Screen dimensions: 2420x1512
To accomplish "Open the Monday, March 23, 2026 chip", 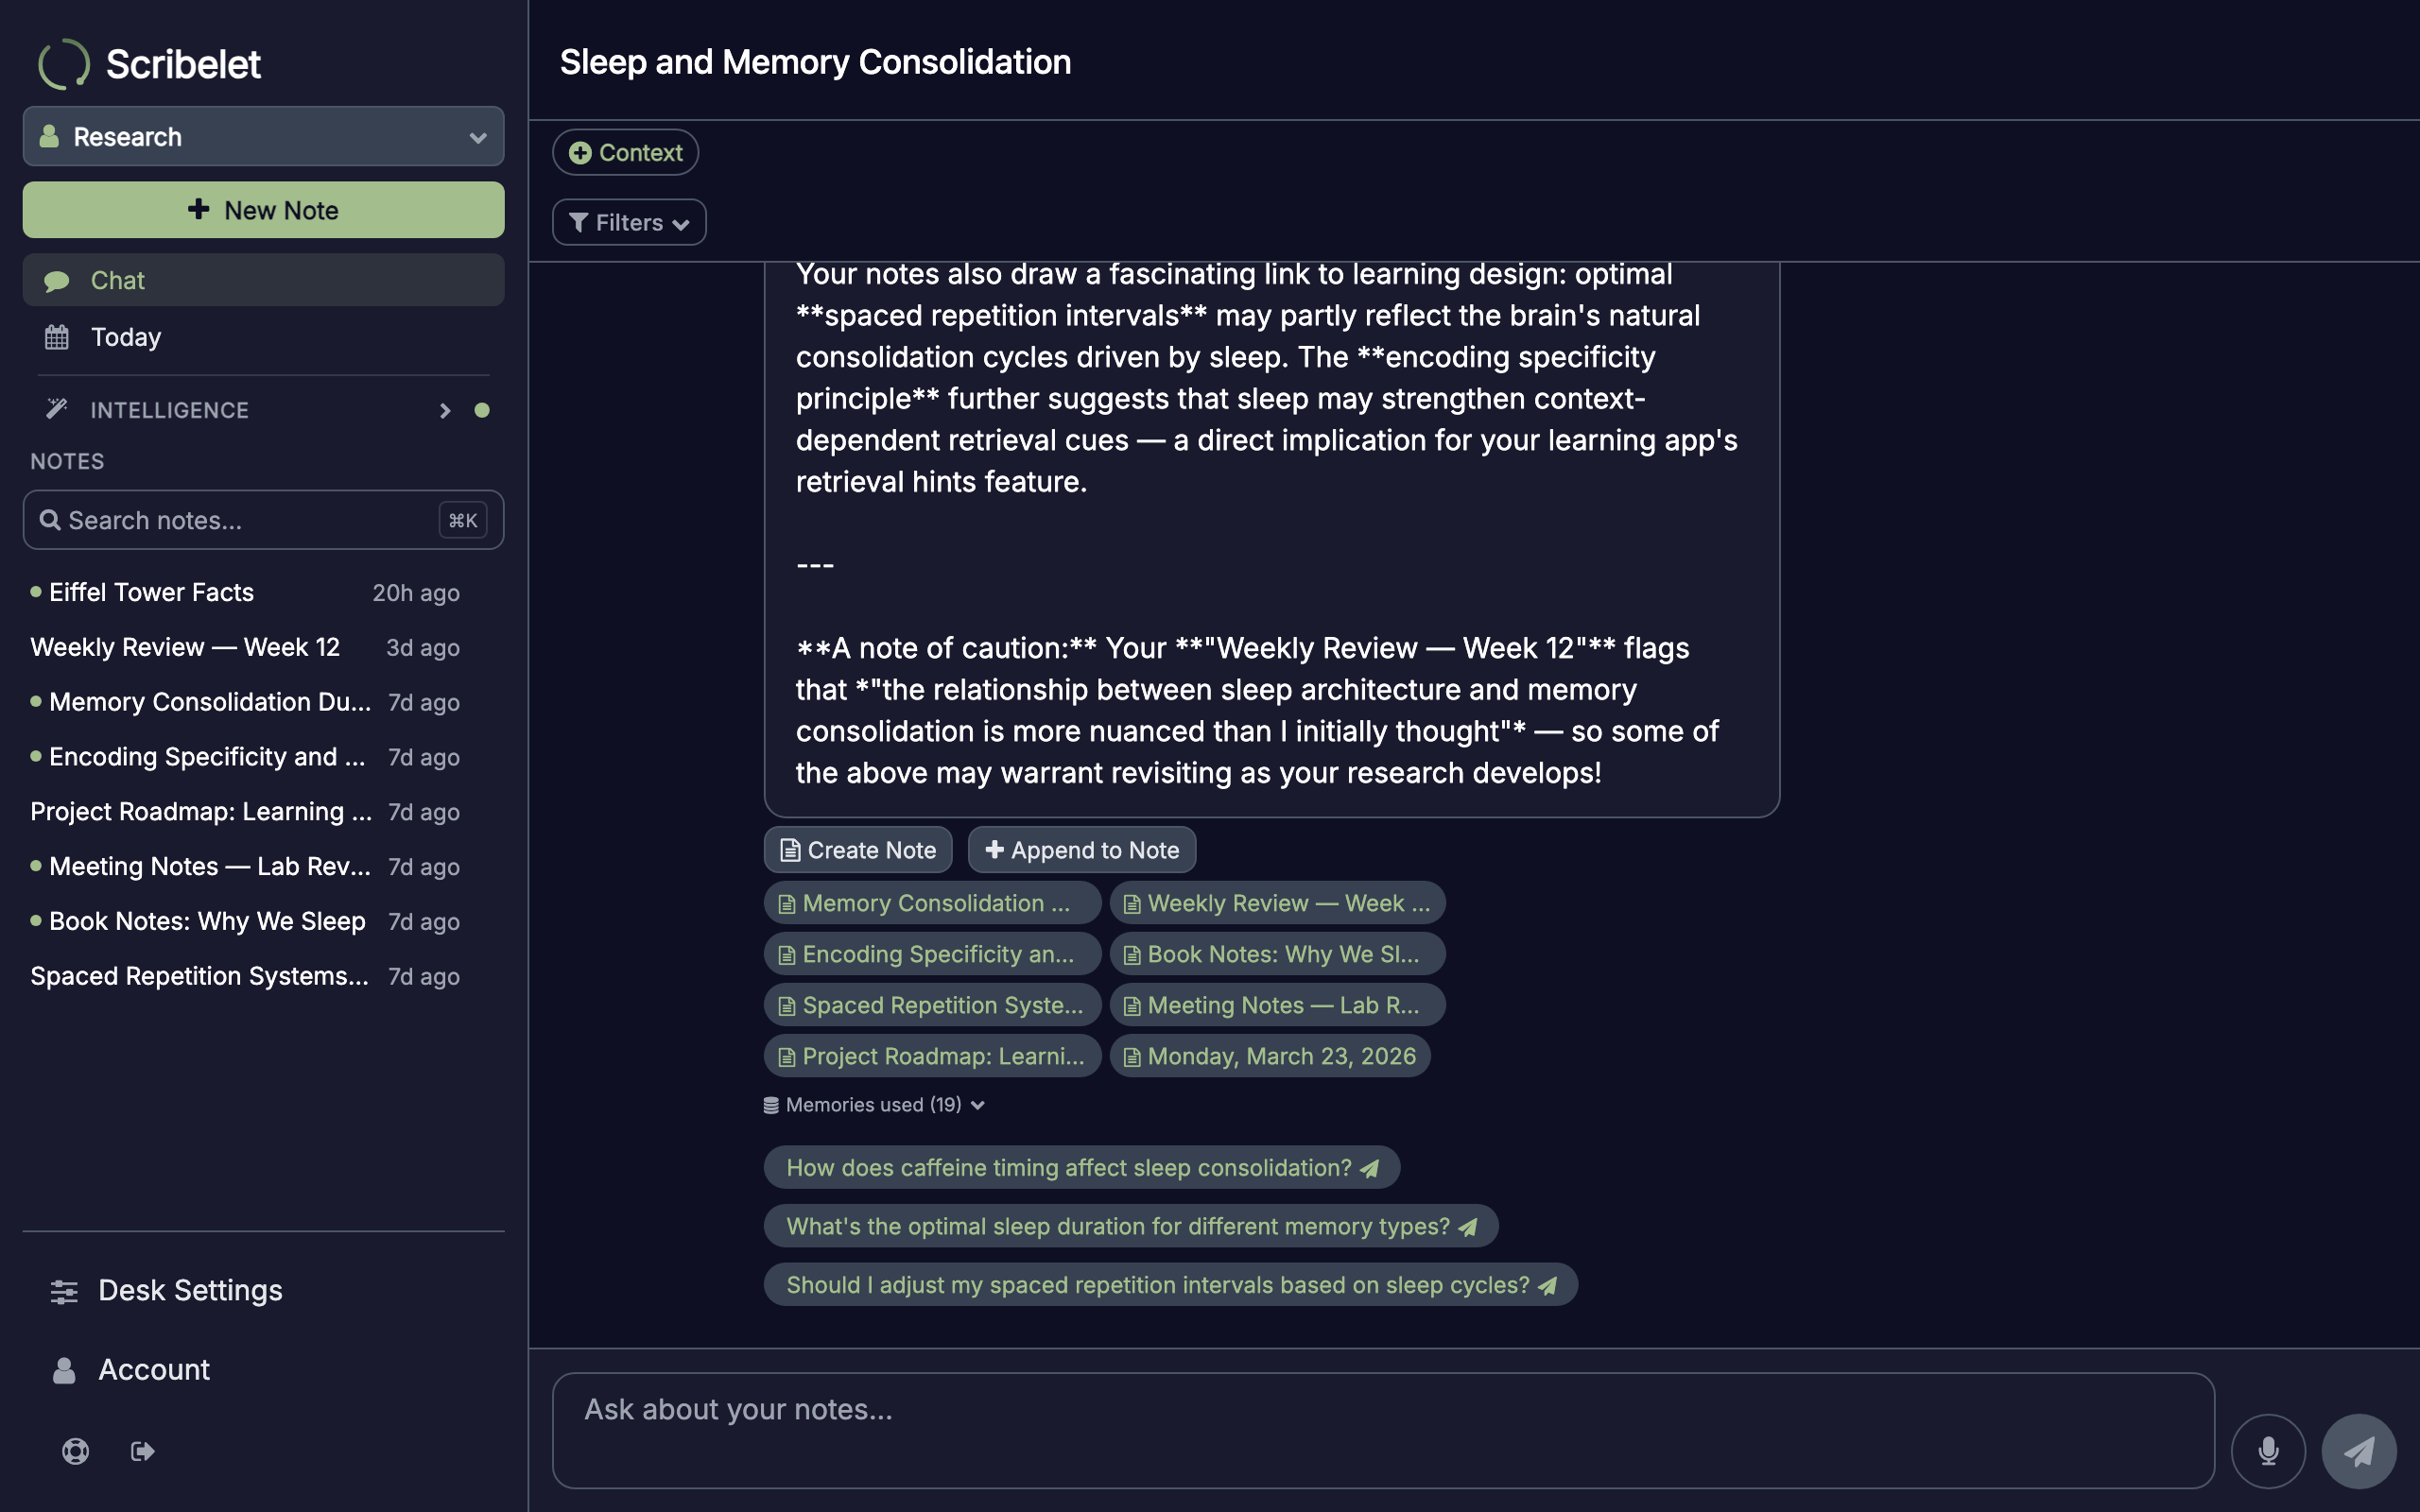I will [1270, 1056].
